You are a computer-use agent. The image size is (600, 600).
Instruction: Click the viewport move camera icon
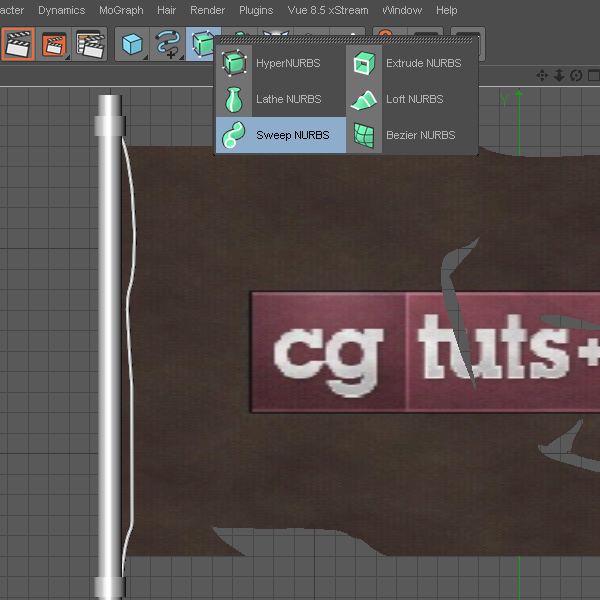(x=542, y=75)
